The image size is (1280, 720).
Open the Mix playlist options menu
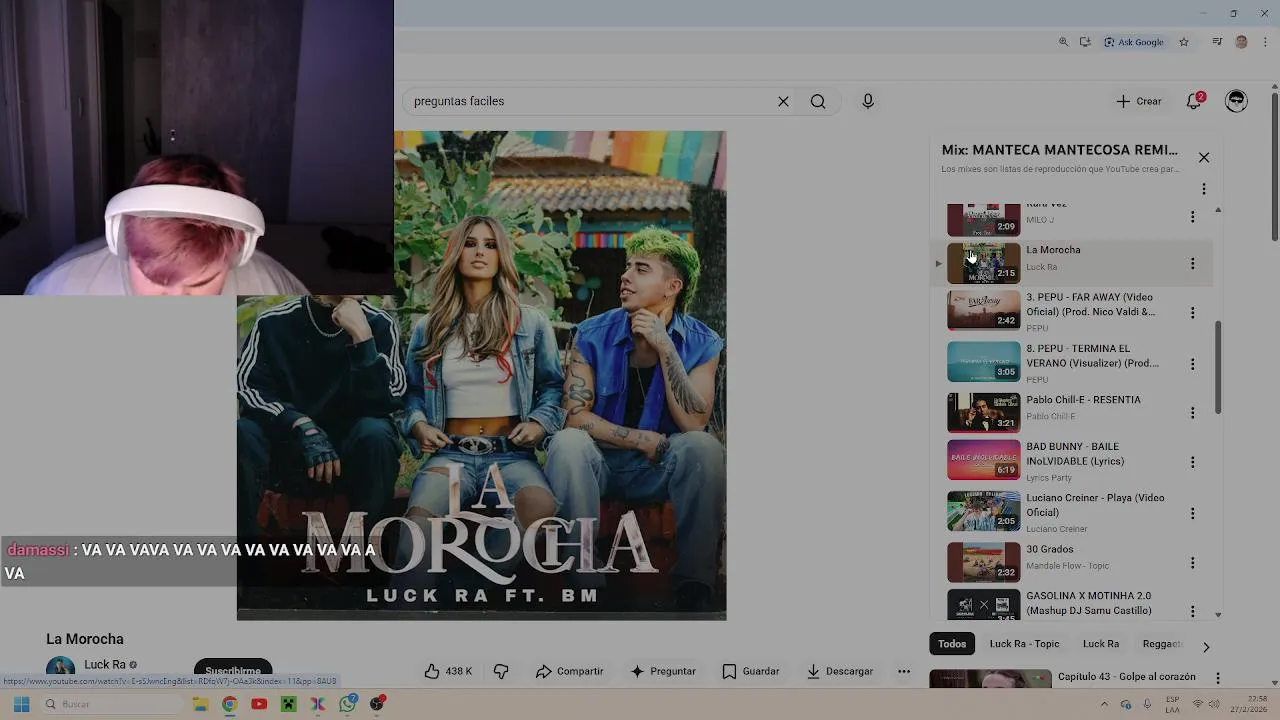click(1204, 189)
